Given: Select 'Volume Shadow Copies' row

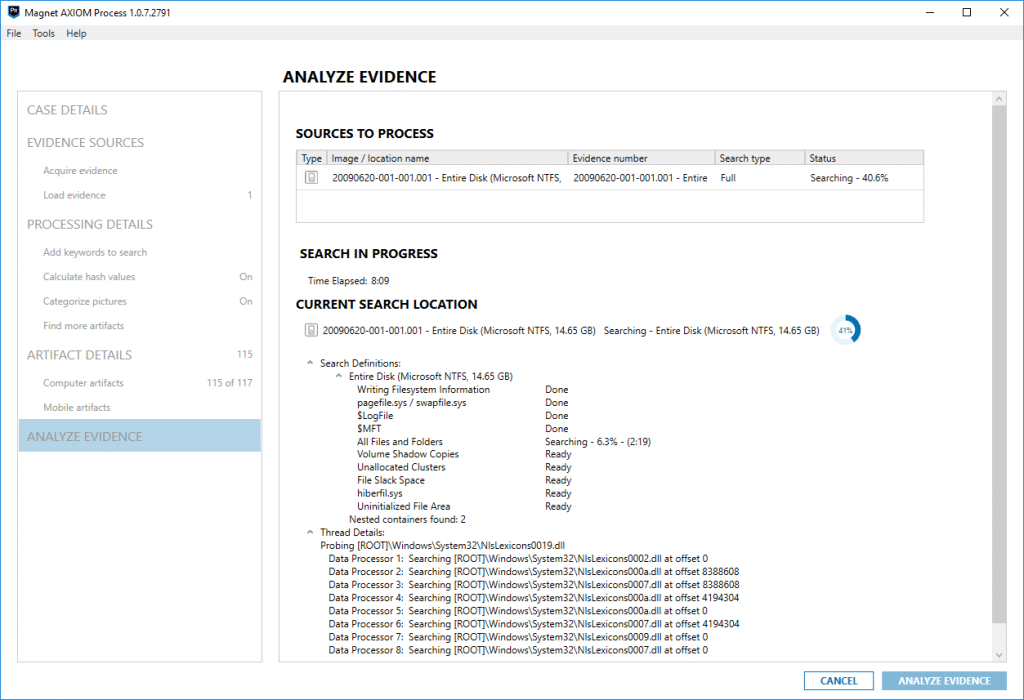Looking at the screenshot, I should (x=408, y=454).
